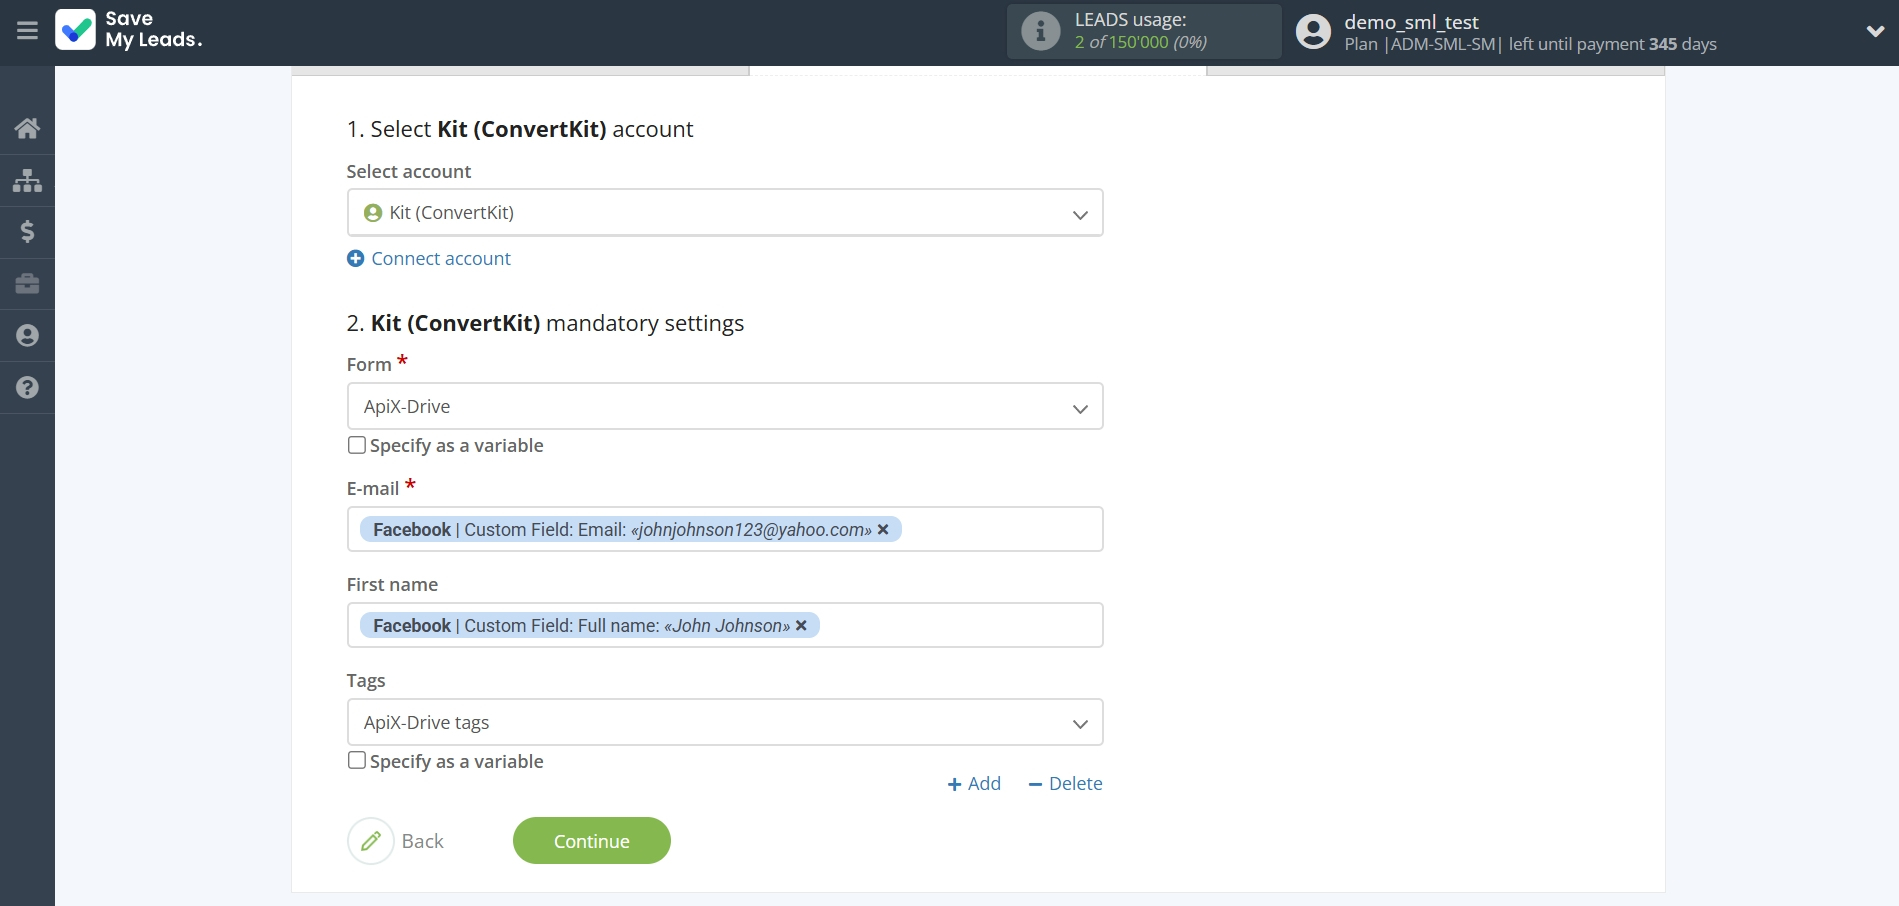Expand the demo_sml_test account menu
The image size is (1899, 906).
click(1876, 31)
